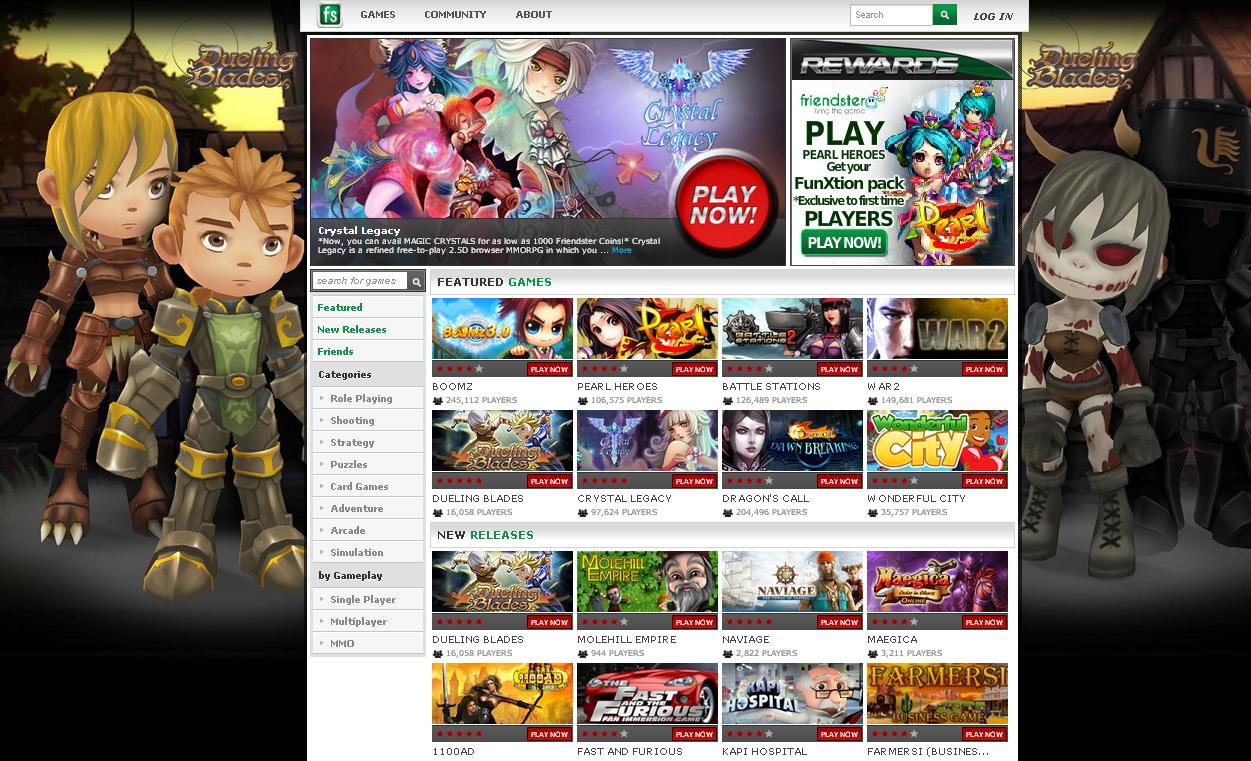The width and height of the screenshot is (1251, 761).
Task: Click Play Now under Boomz
Action: 549,370
